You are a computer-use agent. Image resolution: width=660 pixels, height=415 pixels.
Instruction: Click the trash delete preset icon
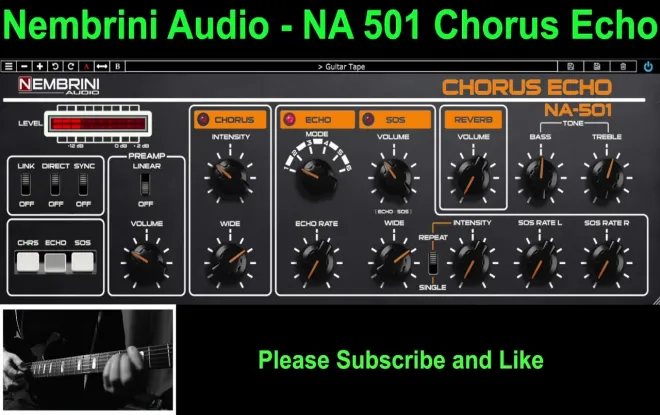pyautogui.click(x=623, y=67)
